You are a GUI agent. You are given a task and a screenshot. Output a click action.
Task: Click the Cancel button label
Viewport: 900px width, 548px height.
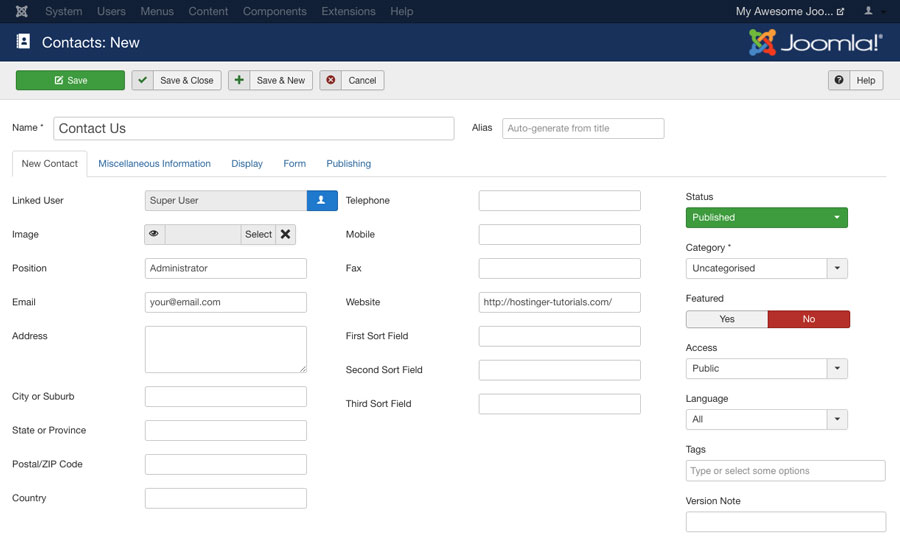[362, 80]
